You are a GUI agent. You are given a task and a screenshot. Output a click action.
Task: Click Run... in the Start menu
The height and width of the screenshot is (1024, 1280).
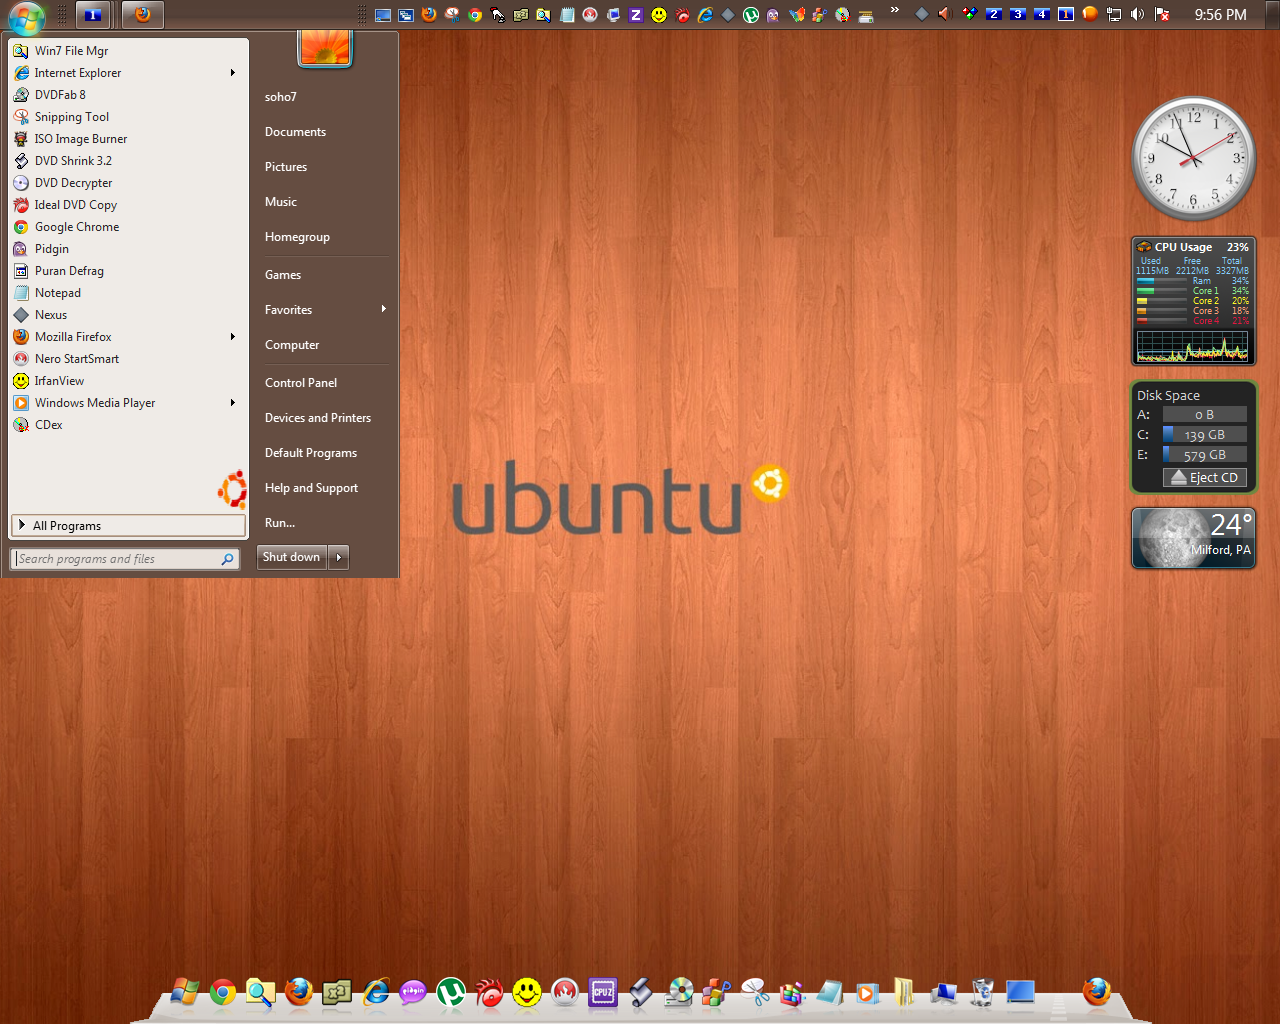click(x=280, y=523)
